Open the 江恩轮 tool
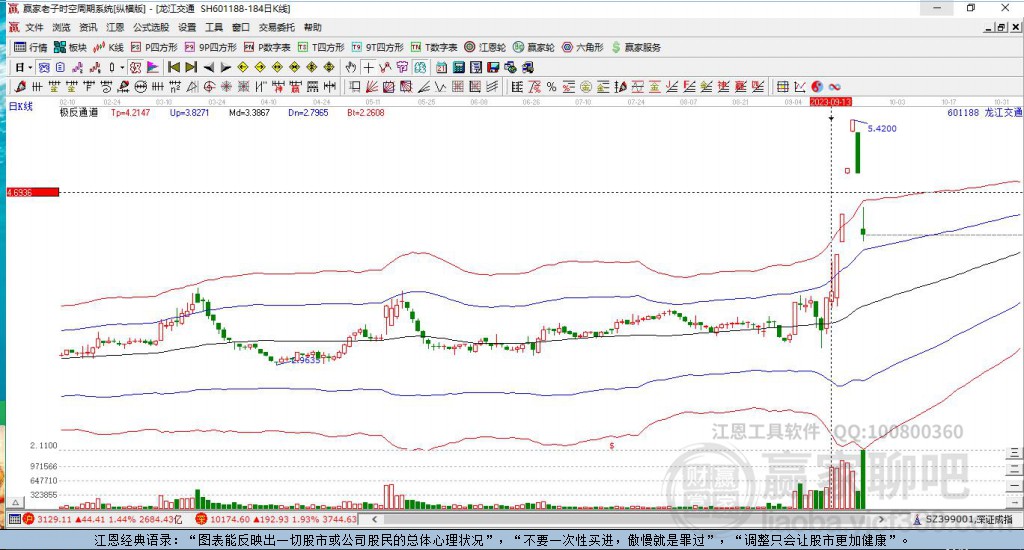The height and width of the screenshot is (550, 1024). point(485,47)
